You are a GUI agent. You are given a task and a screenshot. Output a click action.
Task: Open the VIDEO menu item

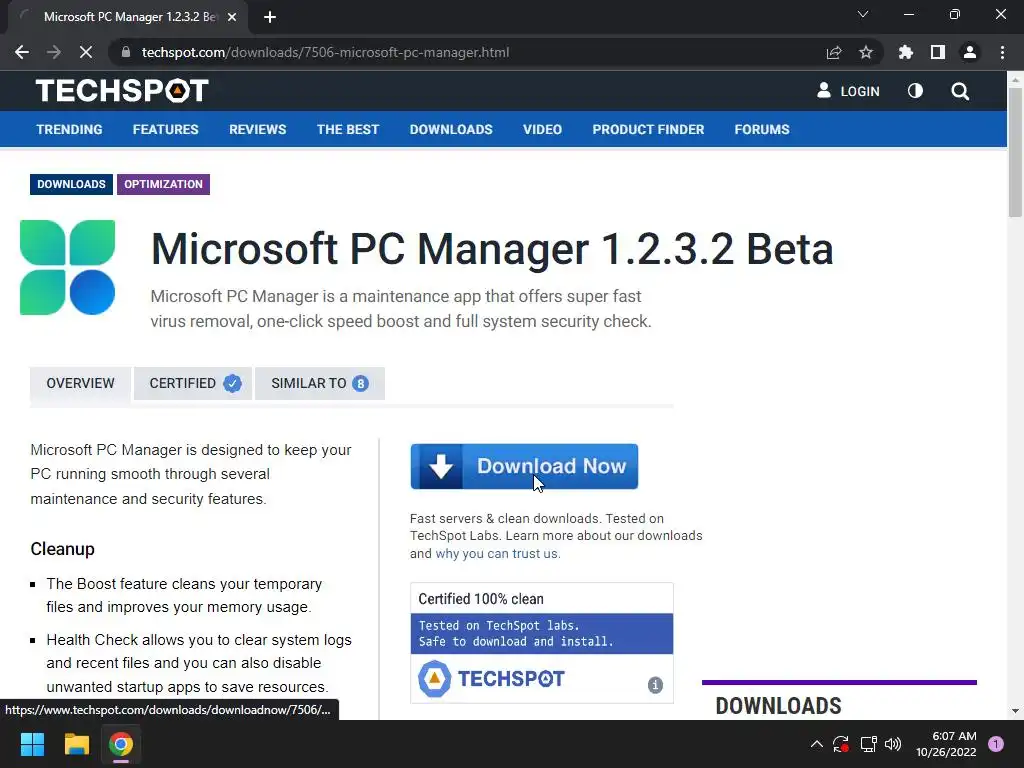click(x=542, y=129)
